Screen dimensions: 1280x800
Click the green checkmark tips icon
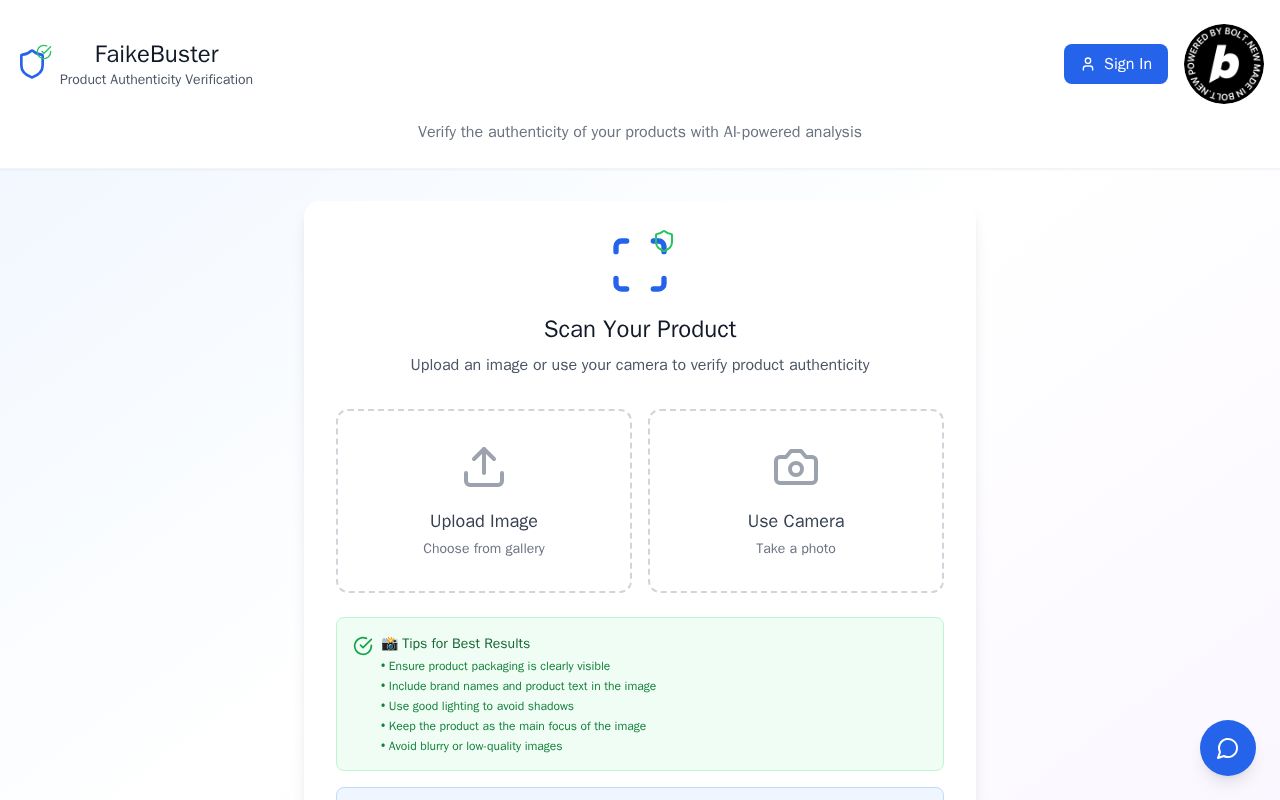coord(363,646)
